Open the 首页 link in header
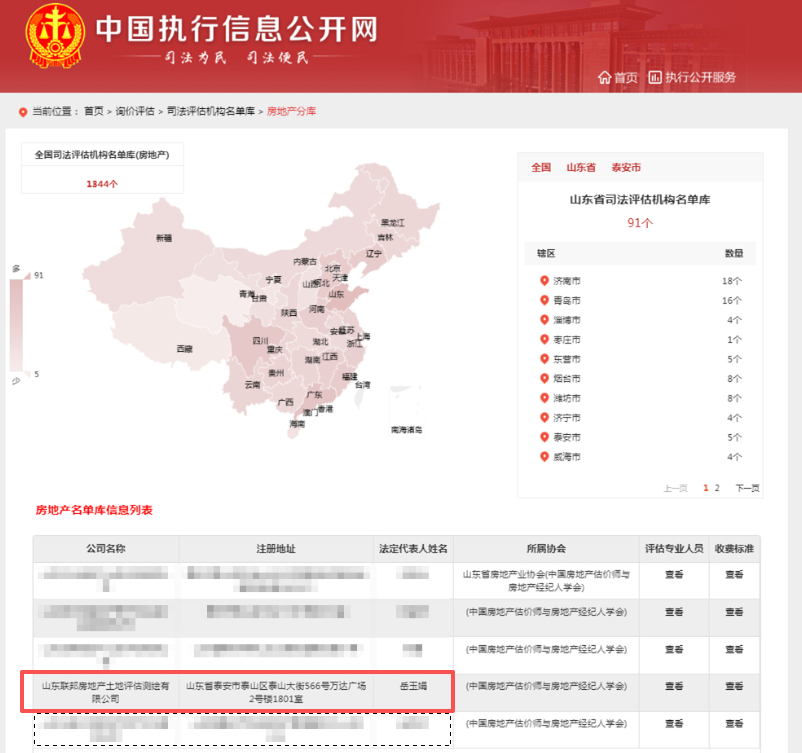This screenshot has width=802, height=753. pyautogui.click(x=626, y=78)
